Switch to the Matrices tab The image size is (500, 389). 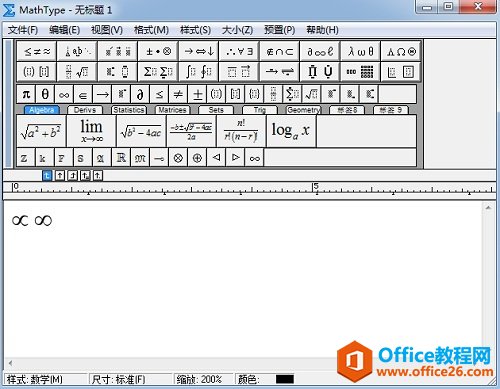tap(172, 110)
